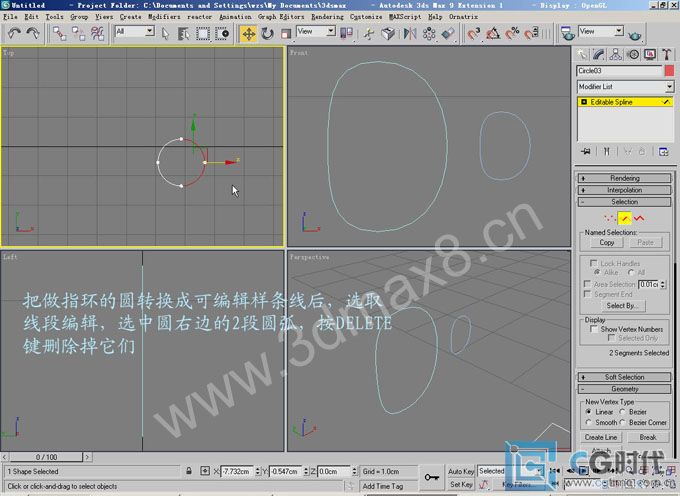Enable the Show Vertex Numbers checkbox
Screen dimensions: 680x496
[594, 329]
